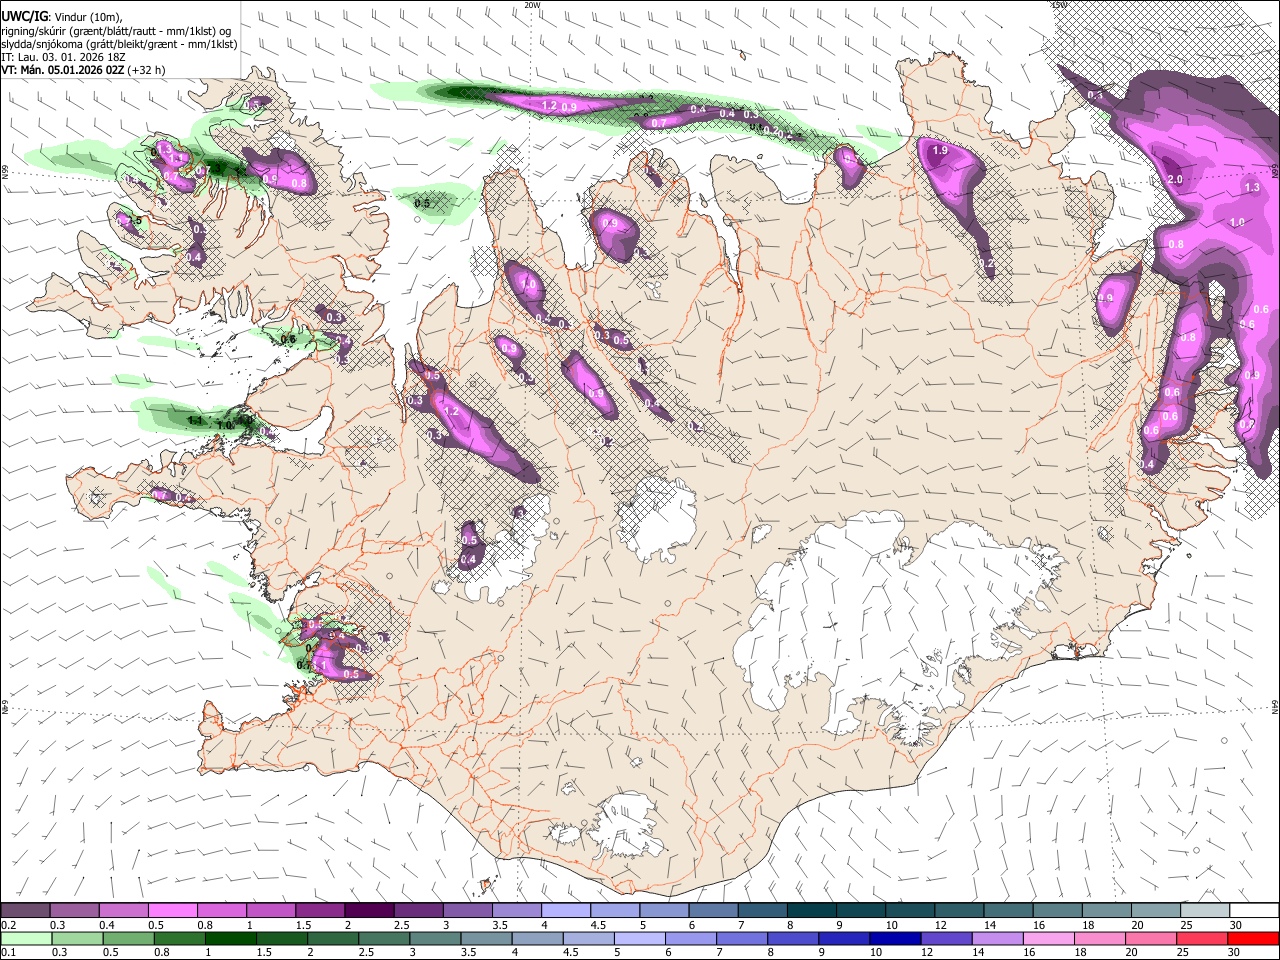Click the 3.5 lavender swatch in the upper legend
The height and width of the screenshot is (960, 1280).
click(x=517, y=910)
